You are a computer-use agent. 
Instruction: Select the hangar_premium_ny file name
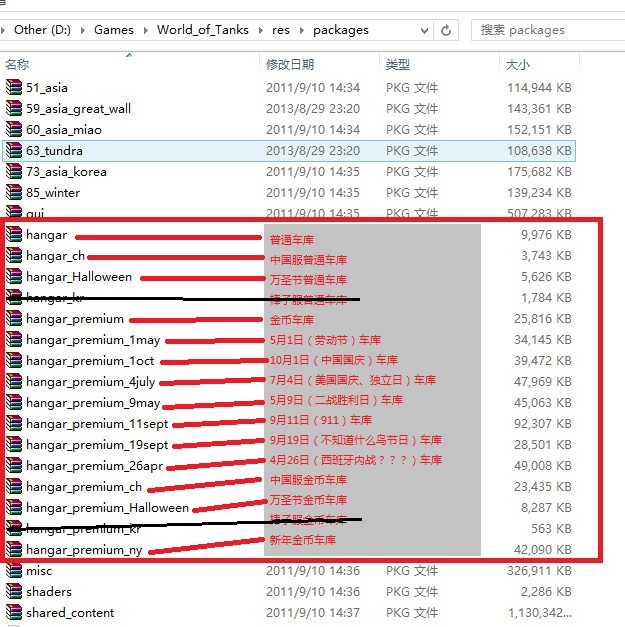pyautogui.click(x=84, y=550)
